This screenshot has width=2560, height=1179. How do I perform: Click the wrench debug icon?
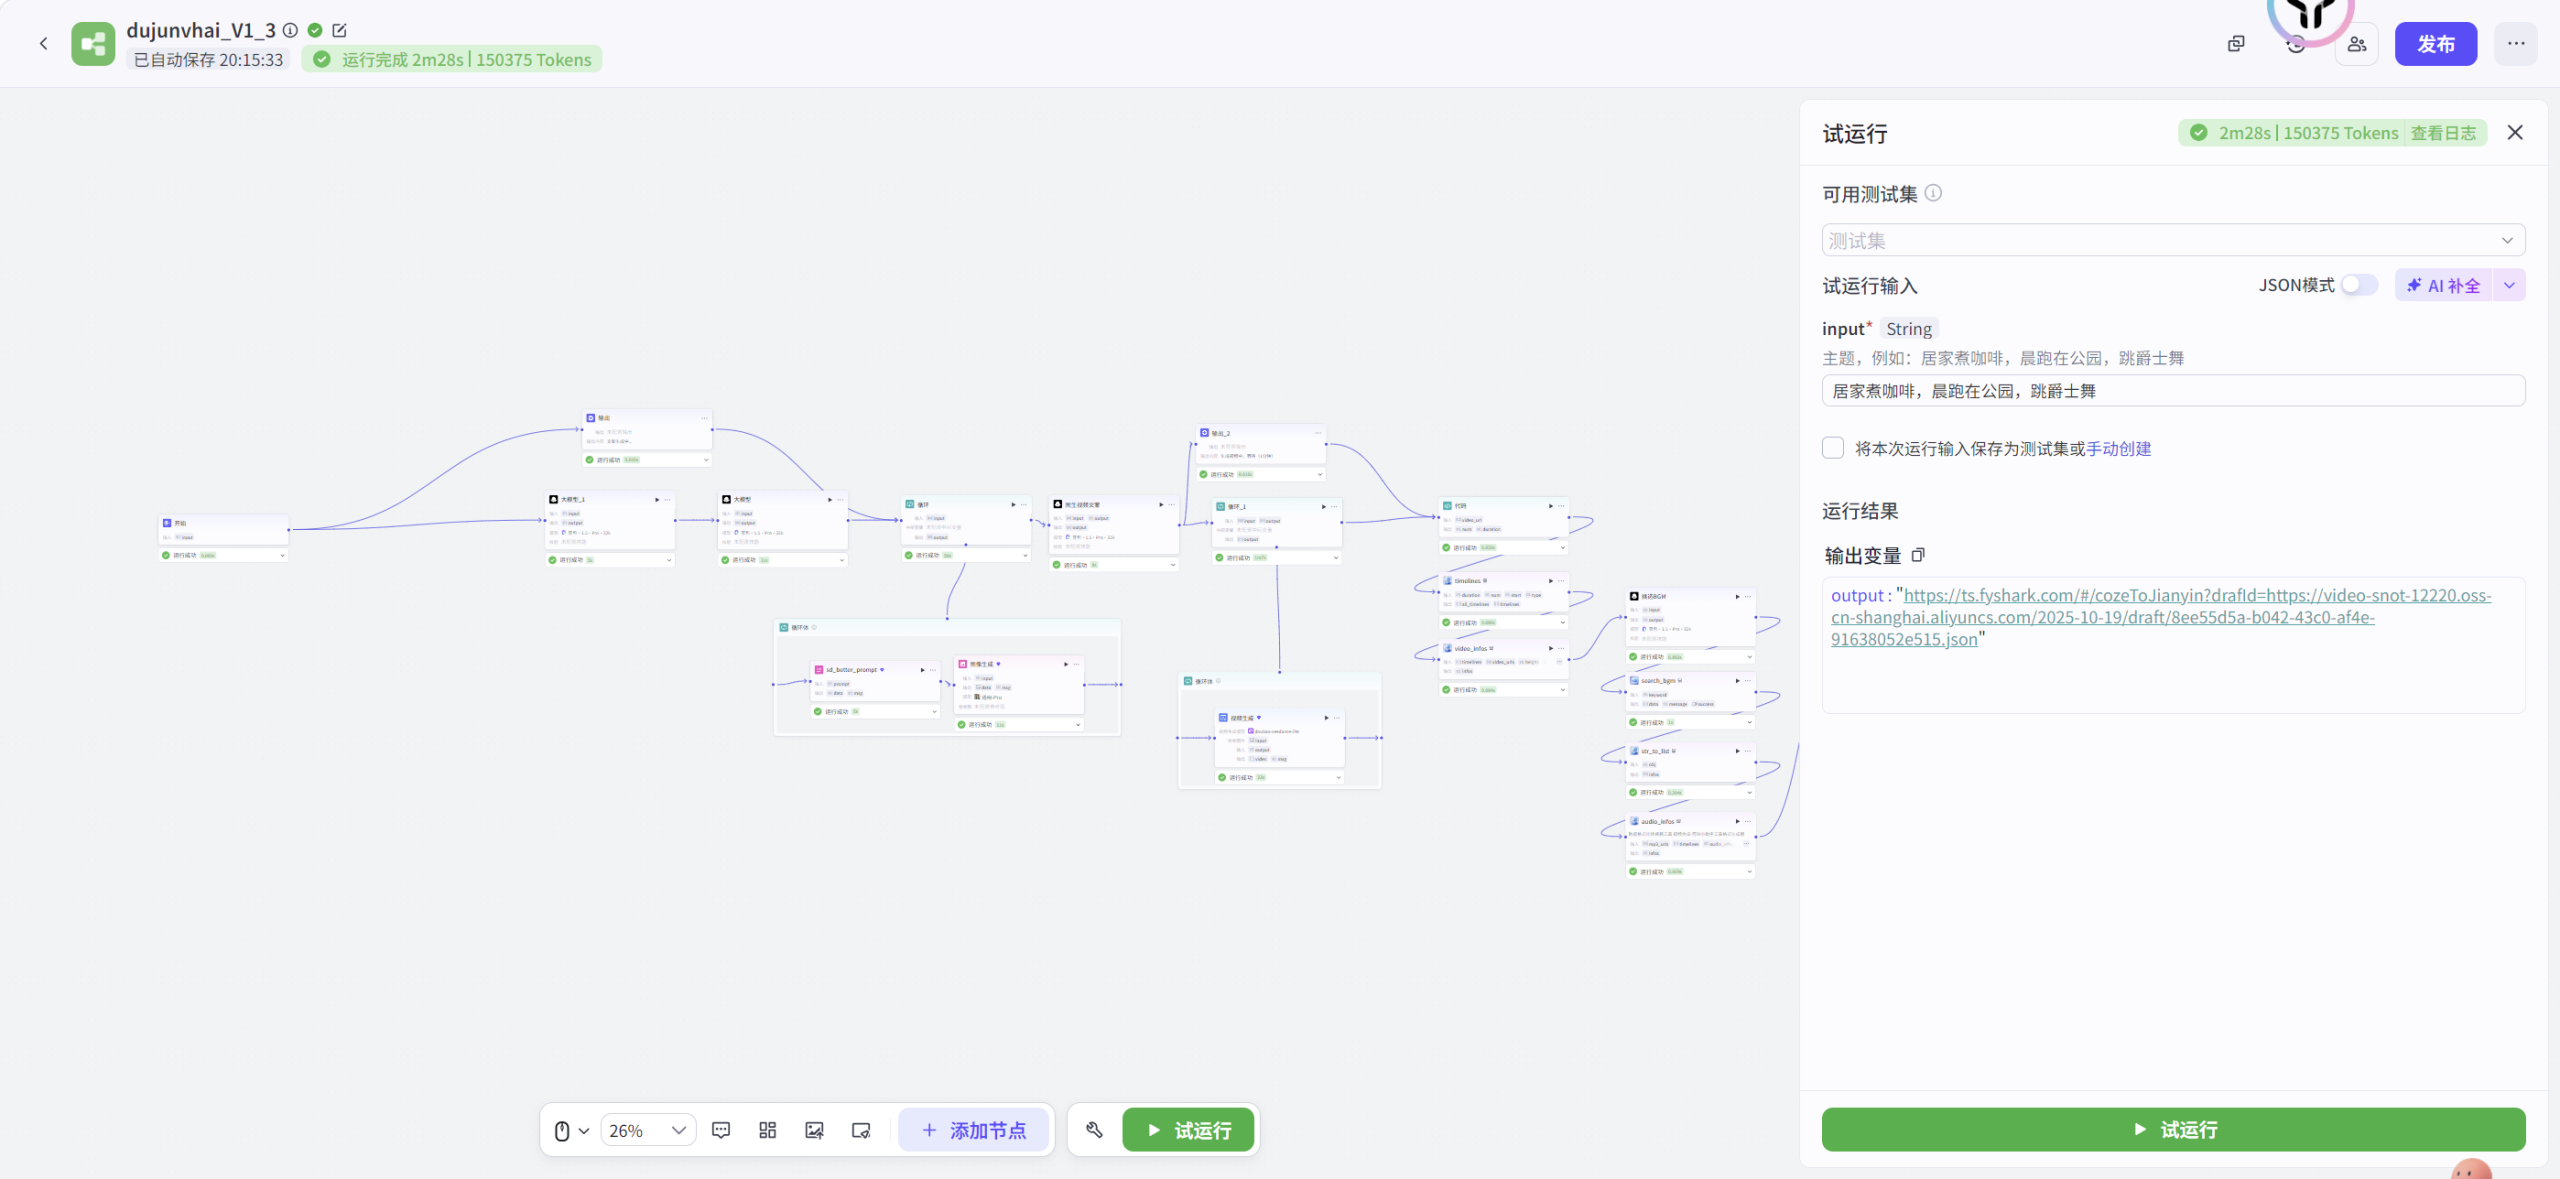[x=1094, y=1130]
